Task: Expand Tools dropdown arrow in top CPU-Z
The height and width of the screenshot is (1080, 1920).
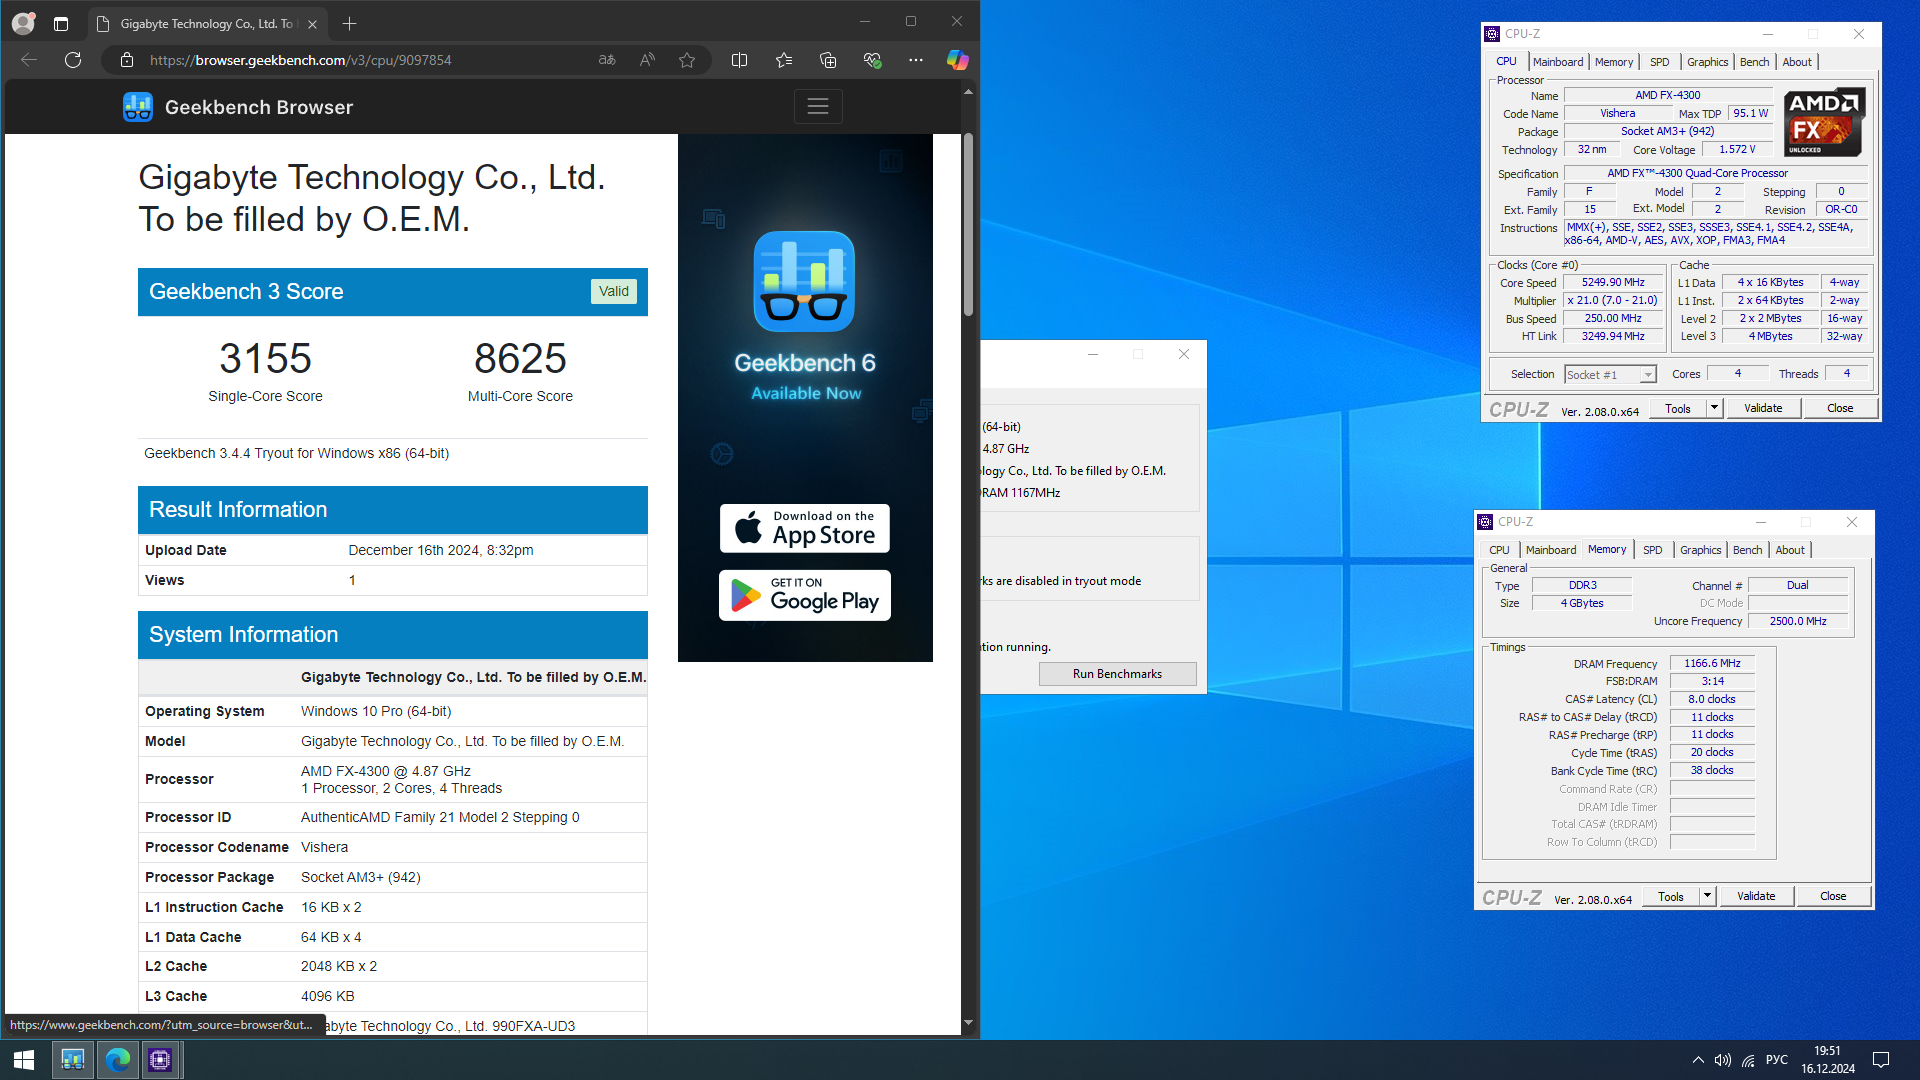Action: pyautogui.click(x=1714, y=409)
